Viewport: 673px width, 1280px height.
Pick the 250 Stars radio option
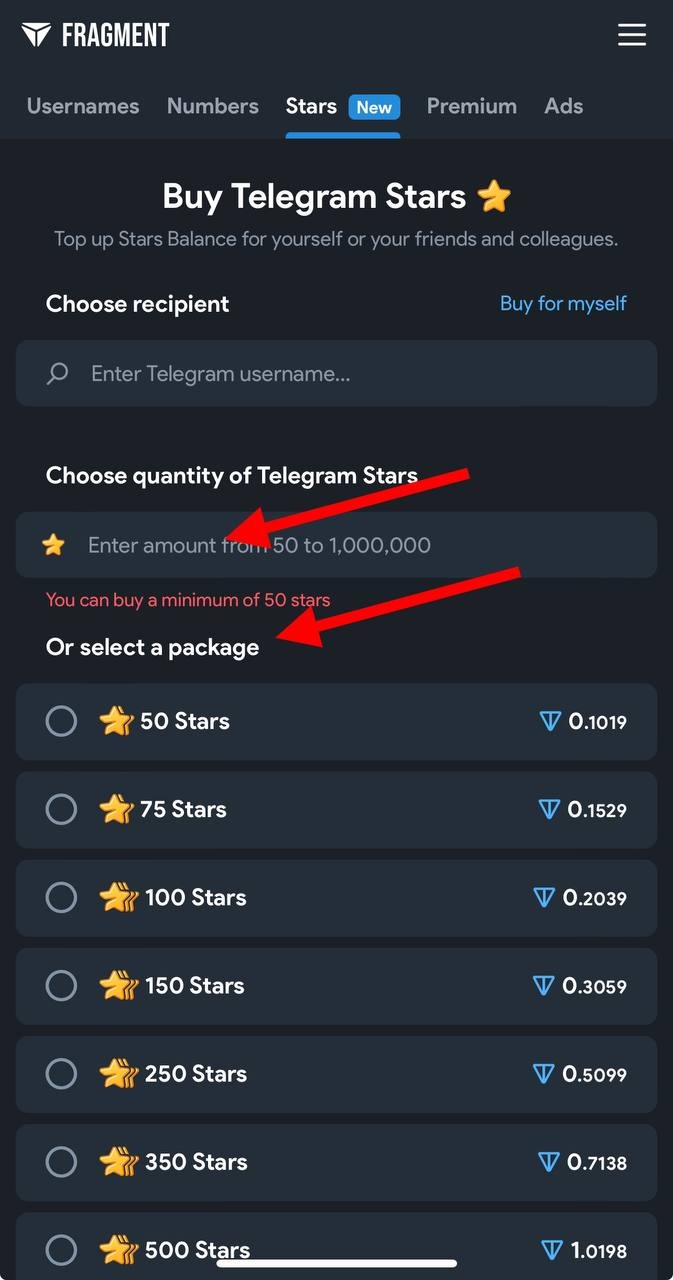pos(61,1074)
